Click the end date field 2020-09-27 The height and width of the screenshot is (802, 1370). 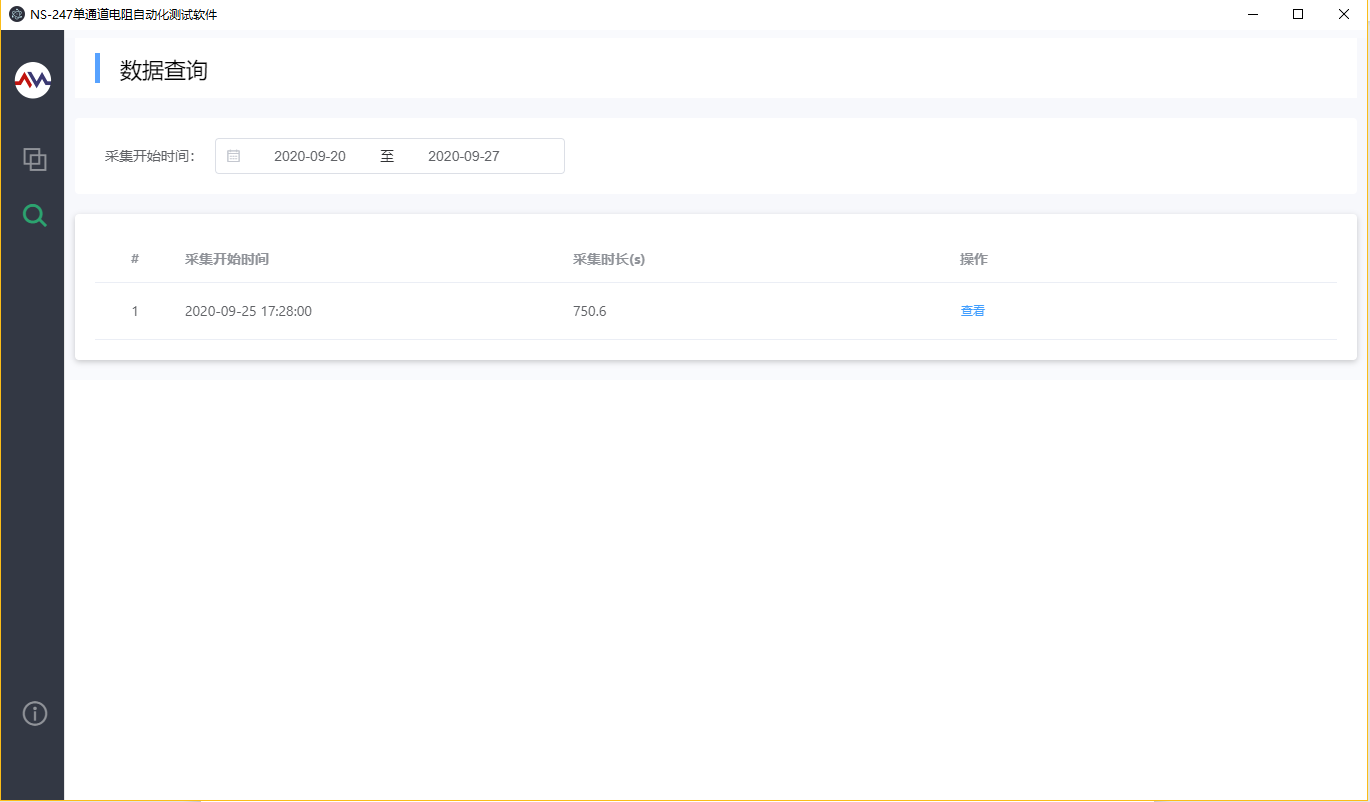tap(463, 156)
